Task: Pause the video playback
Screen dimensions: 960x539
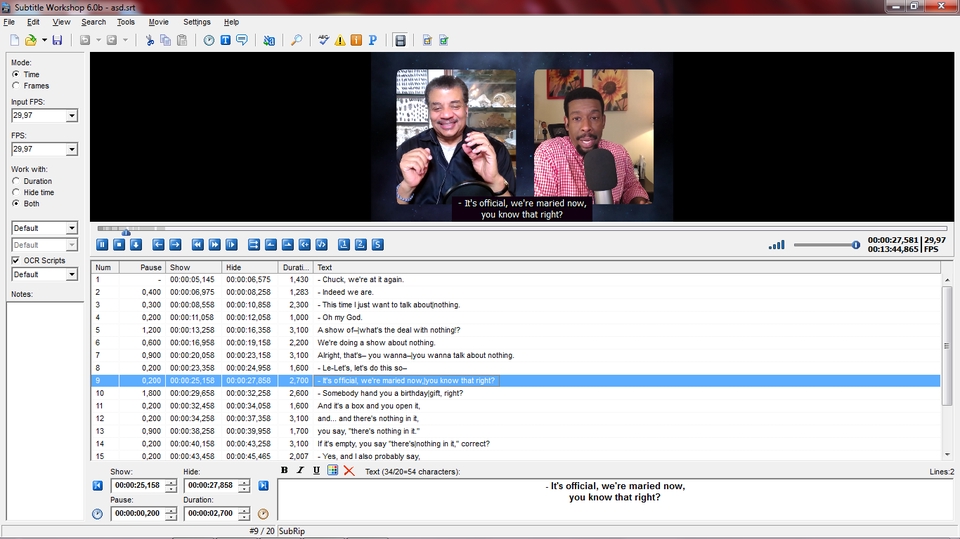Action: click(102, 244)
